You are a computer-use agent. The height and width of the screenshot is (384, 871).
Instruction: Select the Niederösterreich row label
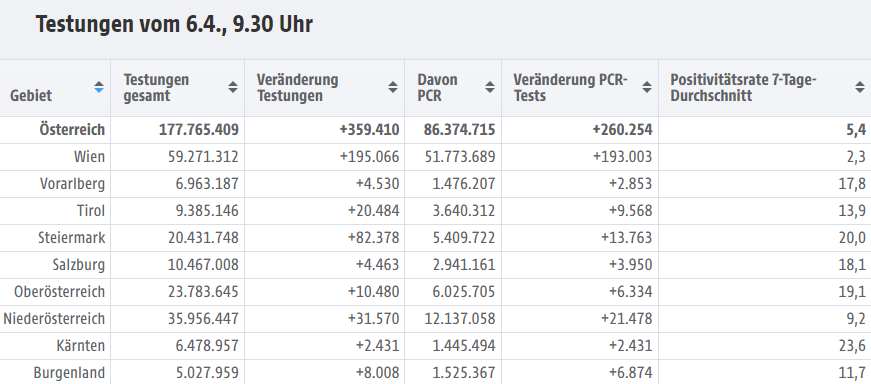pos(54,319)
